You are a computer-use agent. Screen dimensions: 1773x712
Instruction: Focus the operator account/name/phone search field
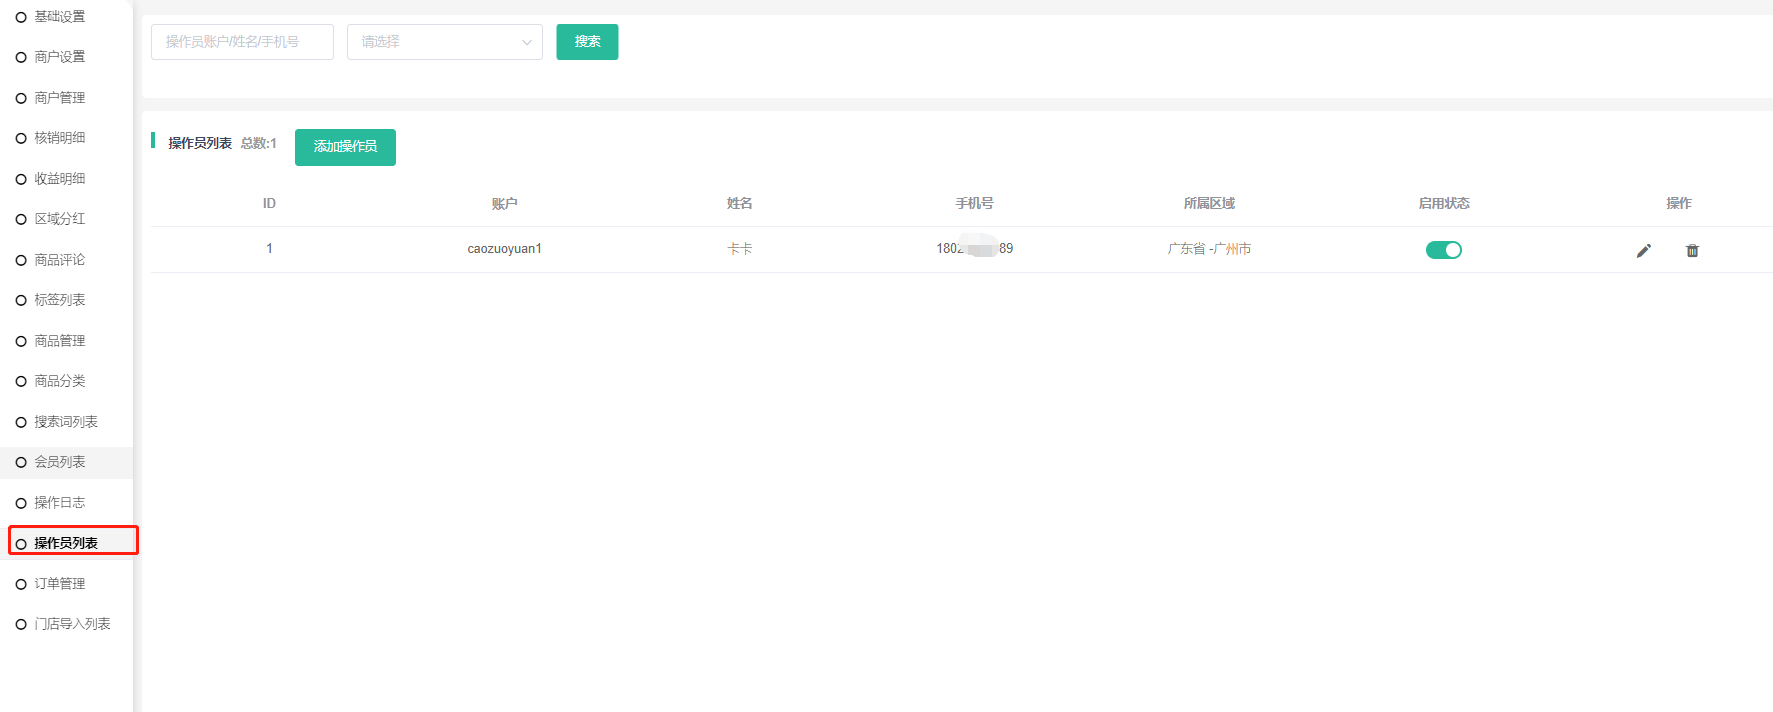242,42
